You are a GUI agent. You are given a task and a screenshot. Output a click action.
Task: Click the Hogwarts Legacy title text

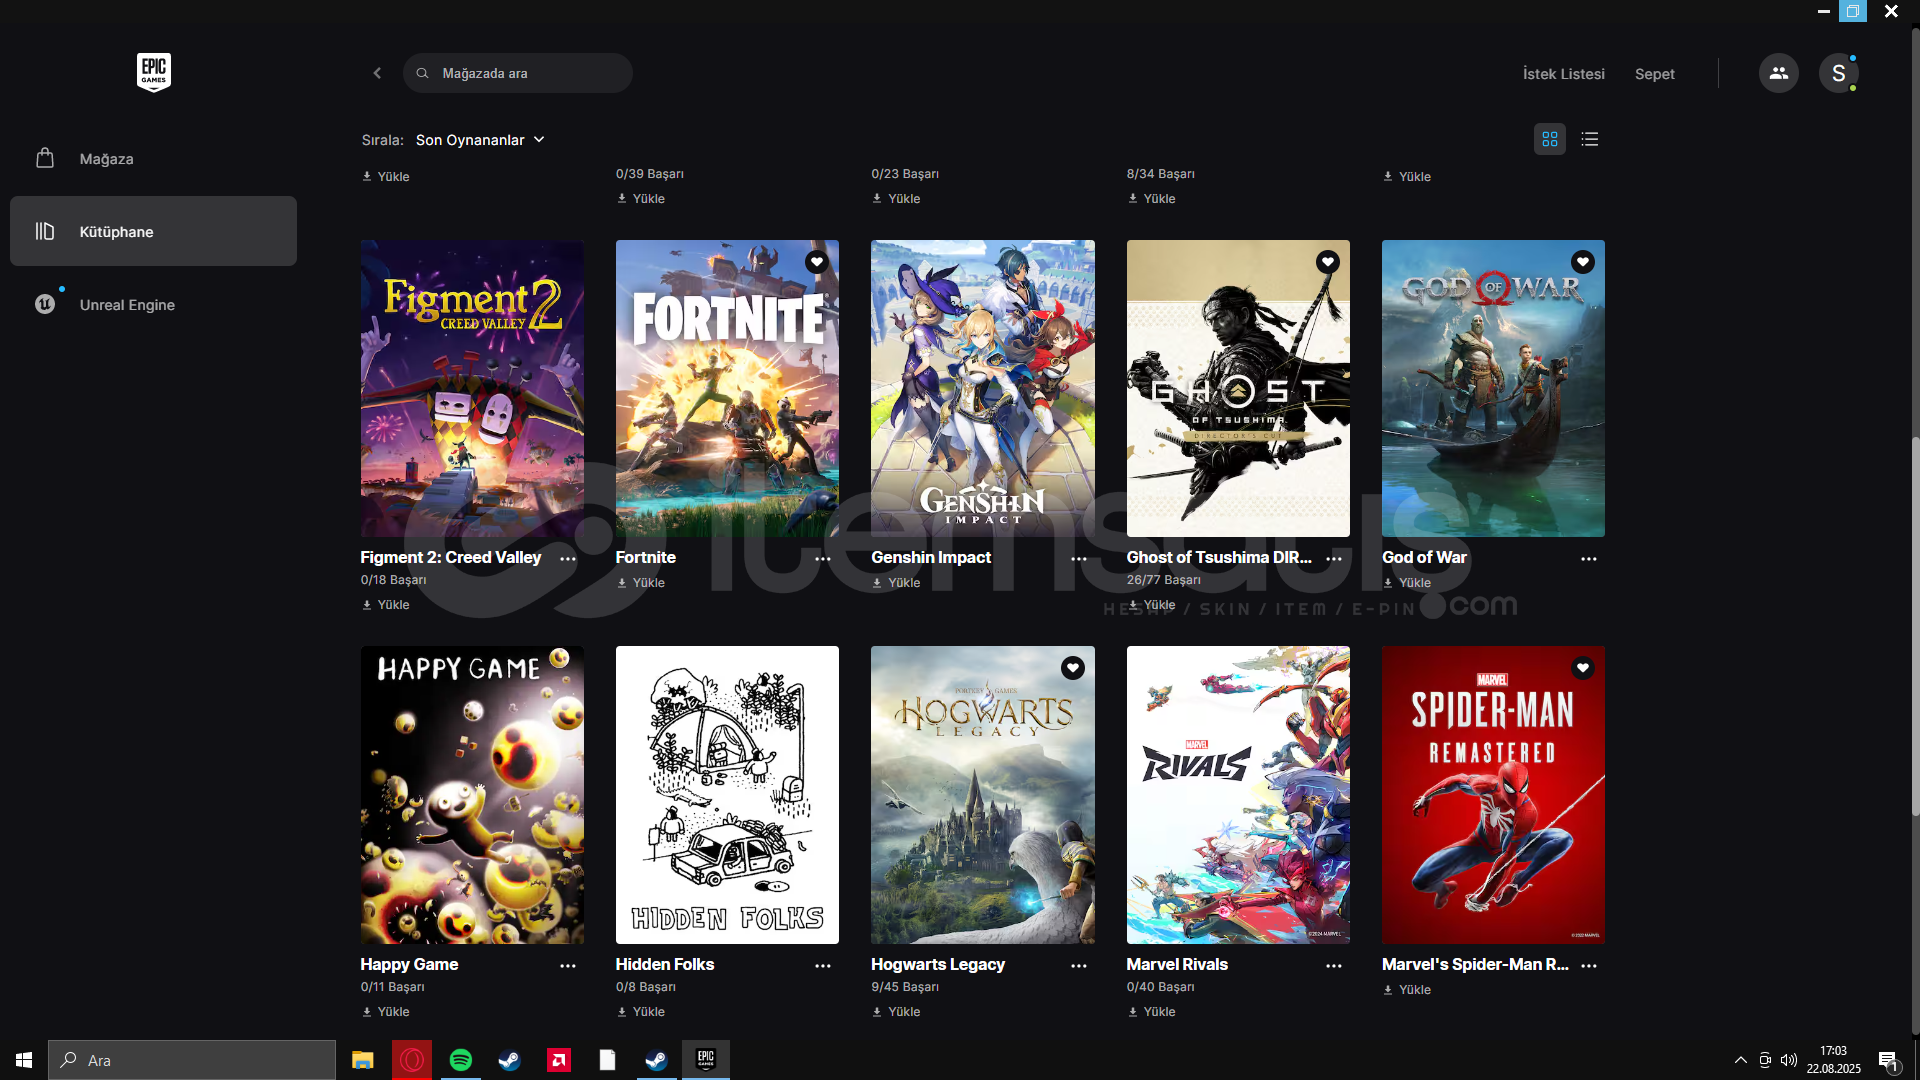click(x=938, y=964)
